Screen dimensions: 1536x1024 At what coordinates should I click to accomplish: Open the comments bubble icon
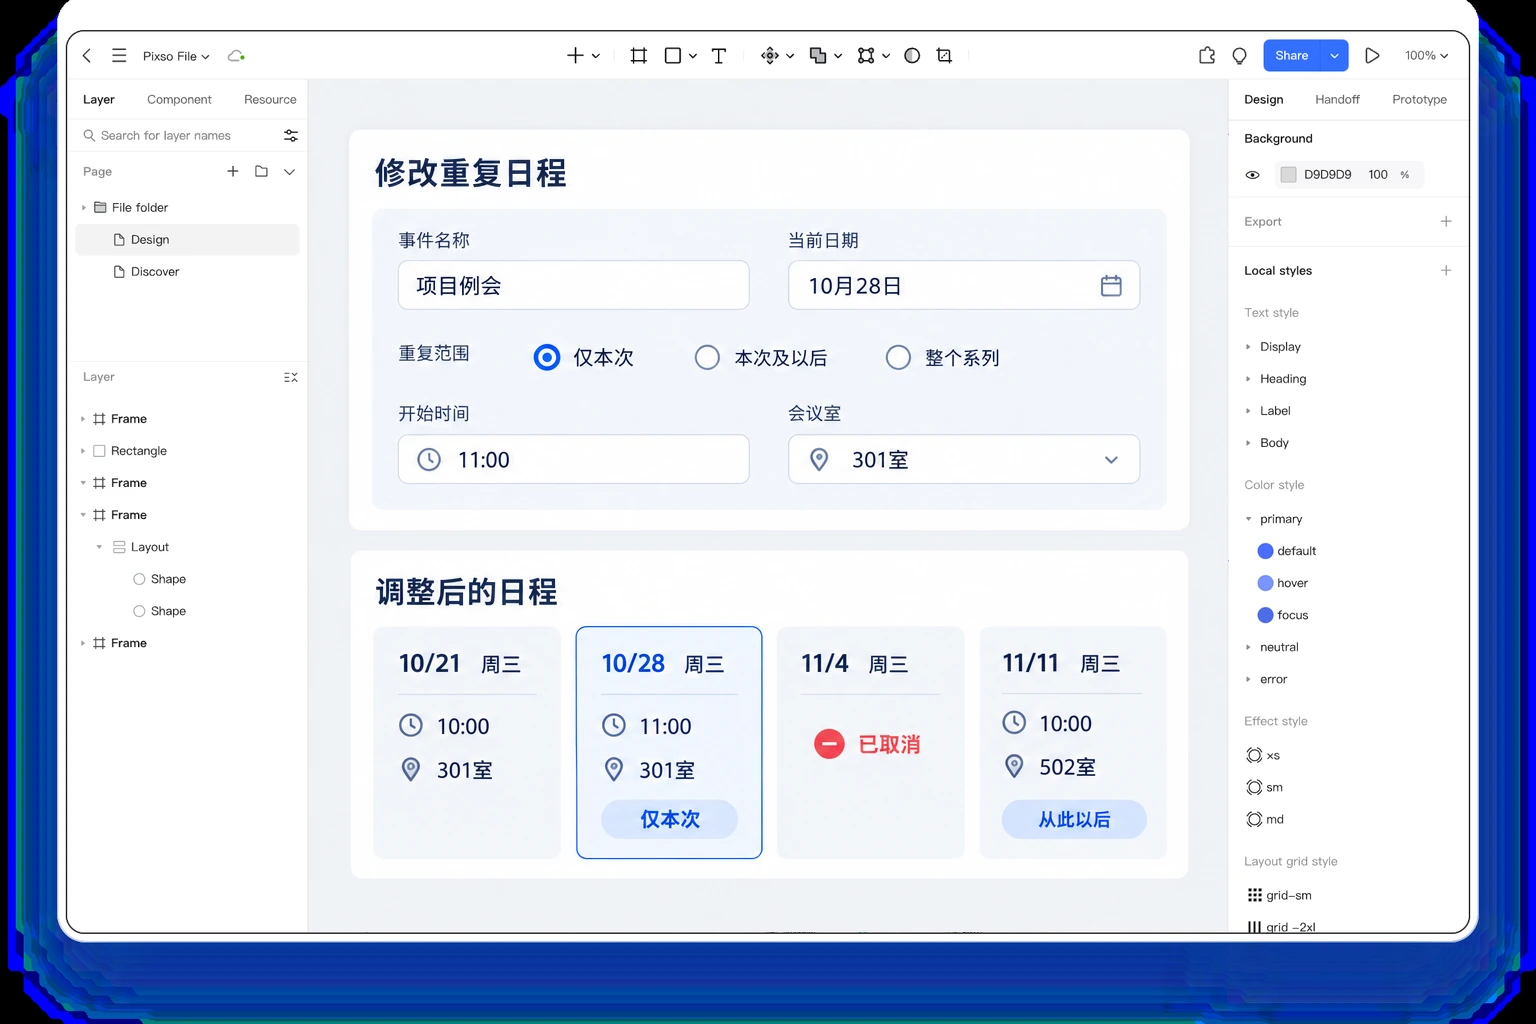coord(1240,56)
